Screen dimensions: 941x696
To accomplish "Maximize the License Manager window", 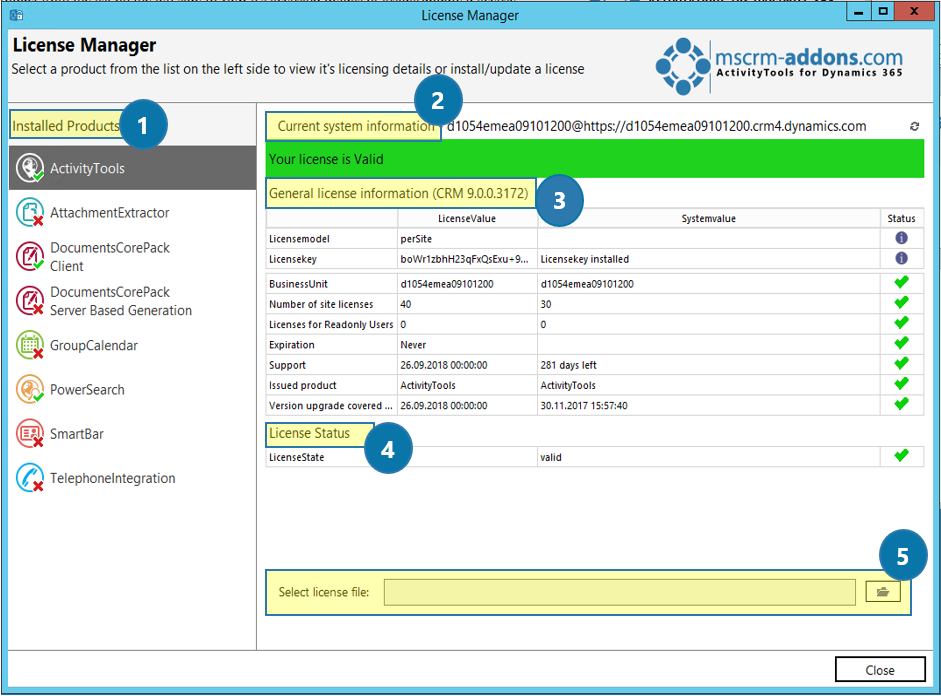I will (882, 11).
